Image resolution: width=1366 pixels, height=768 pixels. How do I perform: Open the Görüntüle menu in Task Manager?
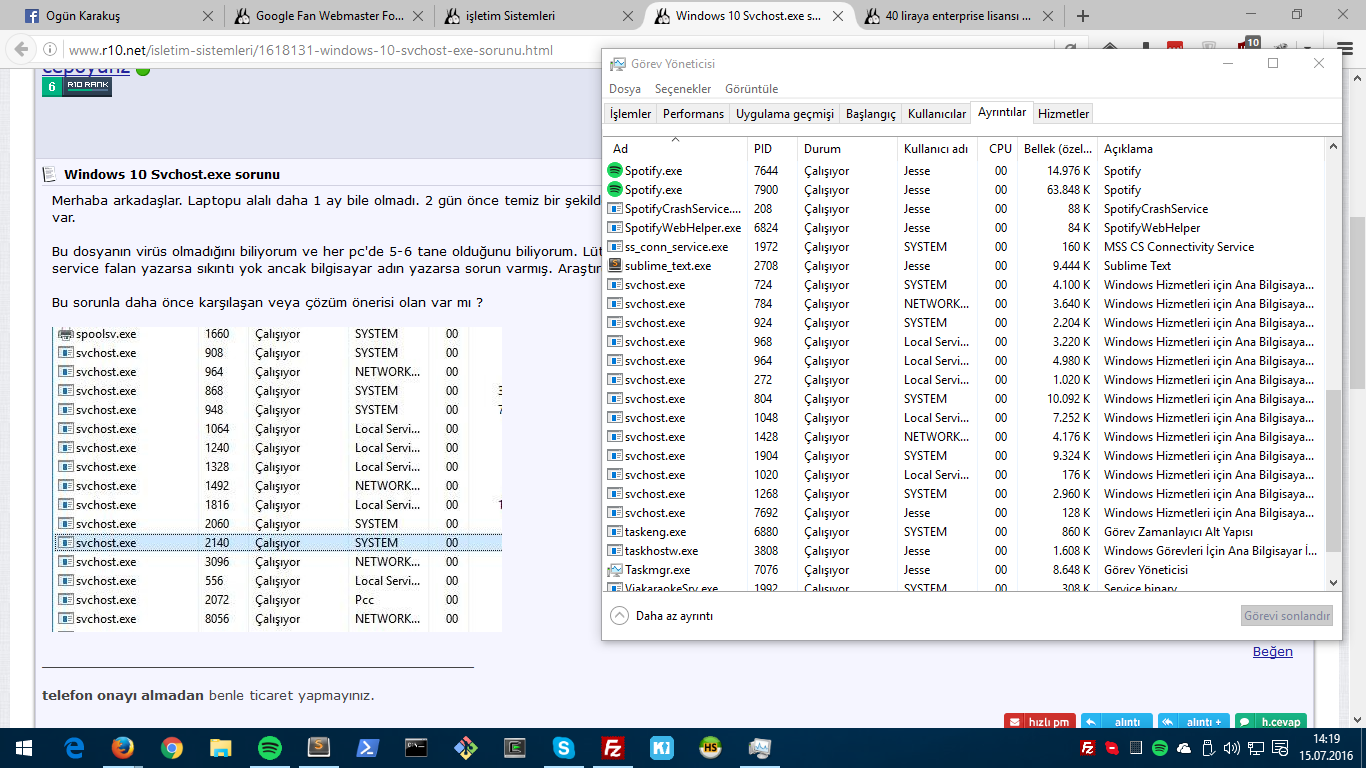(x=751, y=89)
